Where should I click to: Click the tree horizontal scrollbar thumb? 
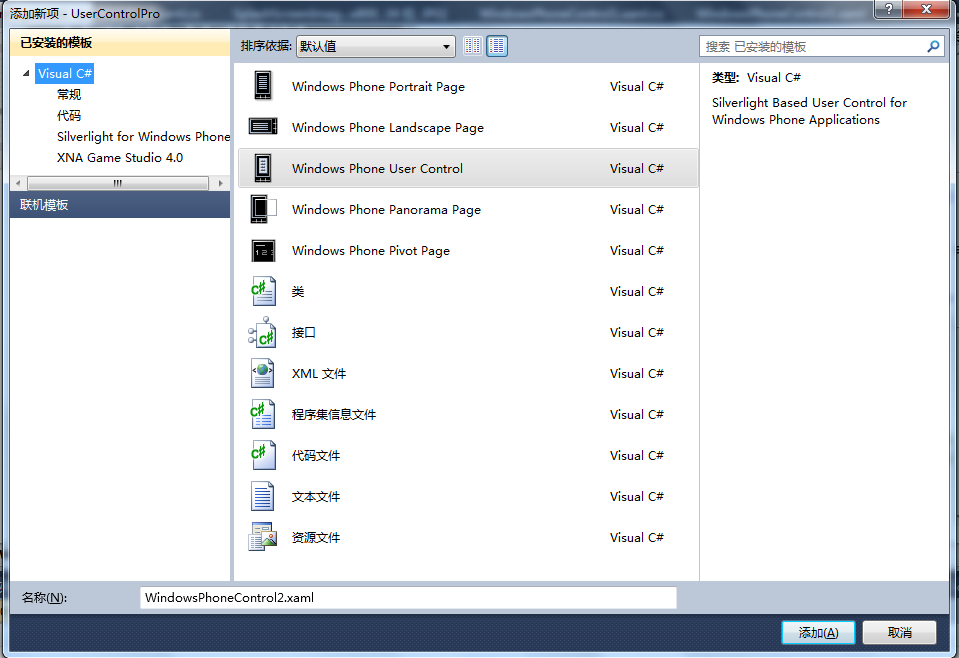117,183
